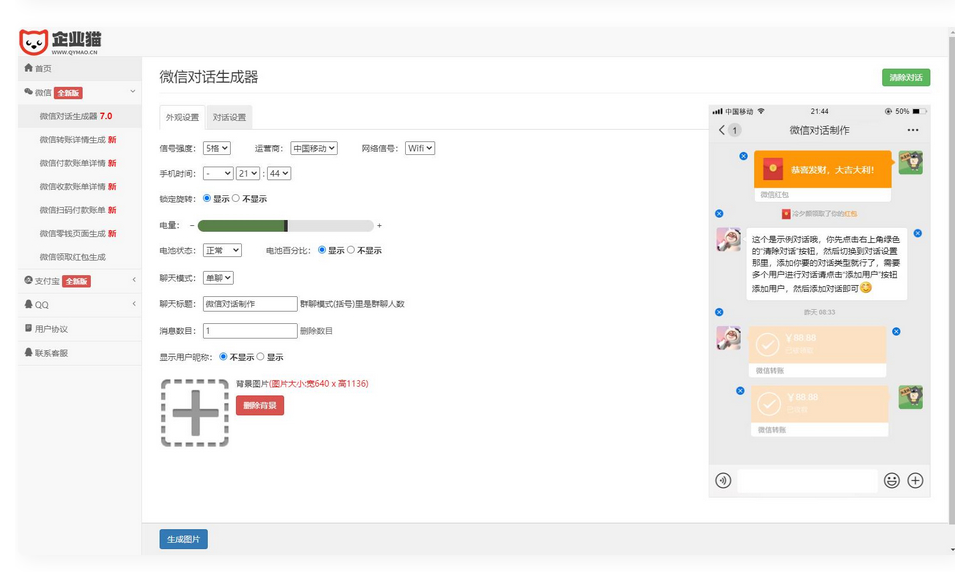Switch to the 对话设置 tab
The height and width of the screenshot is (572, 958).
(229, 117)
